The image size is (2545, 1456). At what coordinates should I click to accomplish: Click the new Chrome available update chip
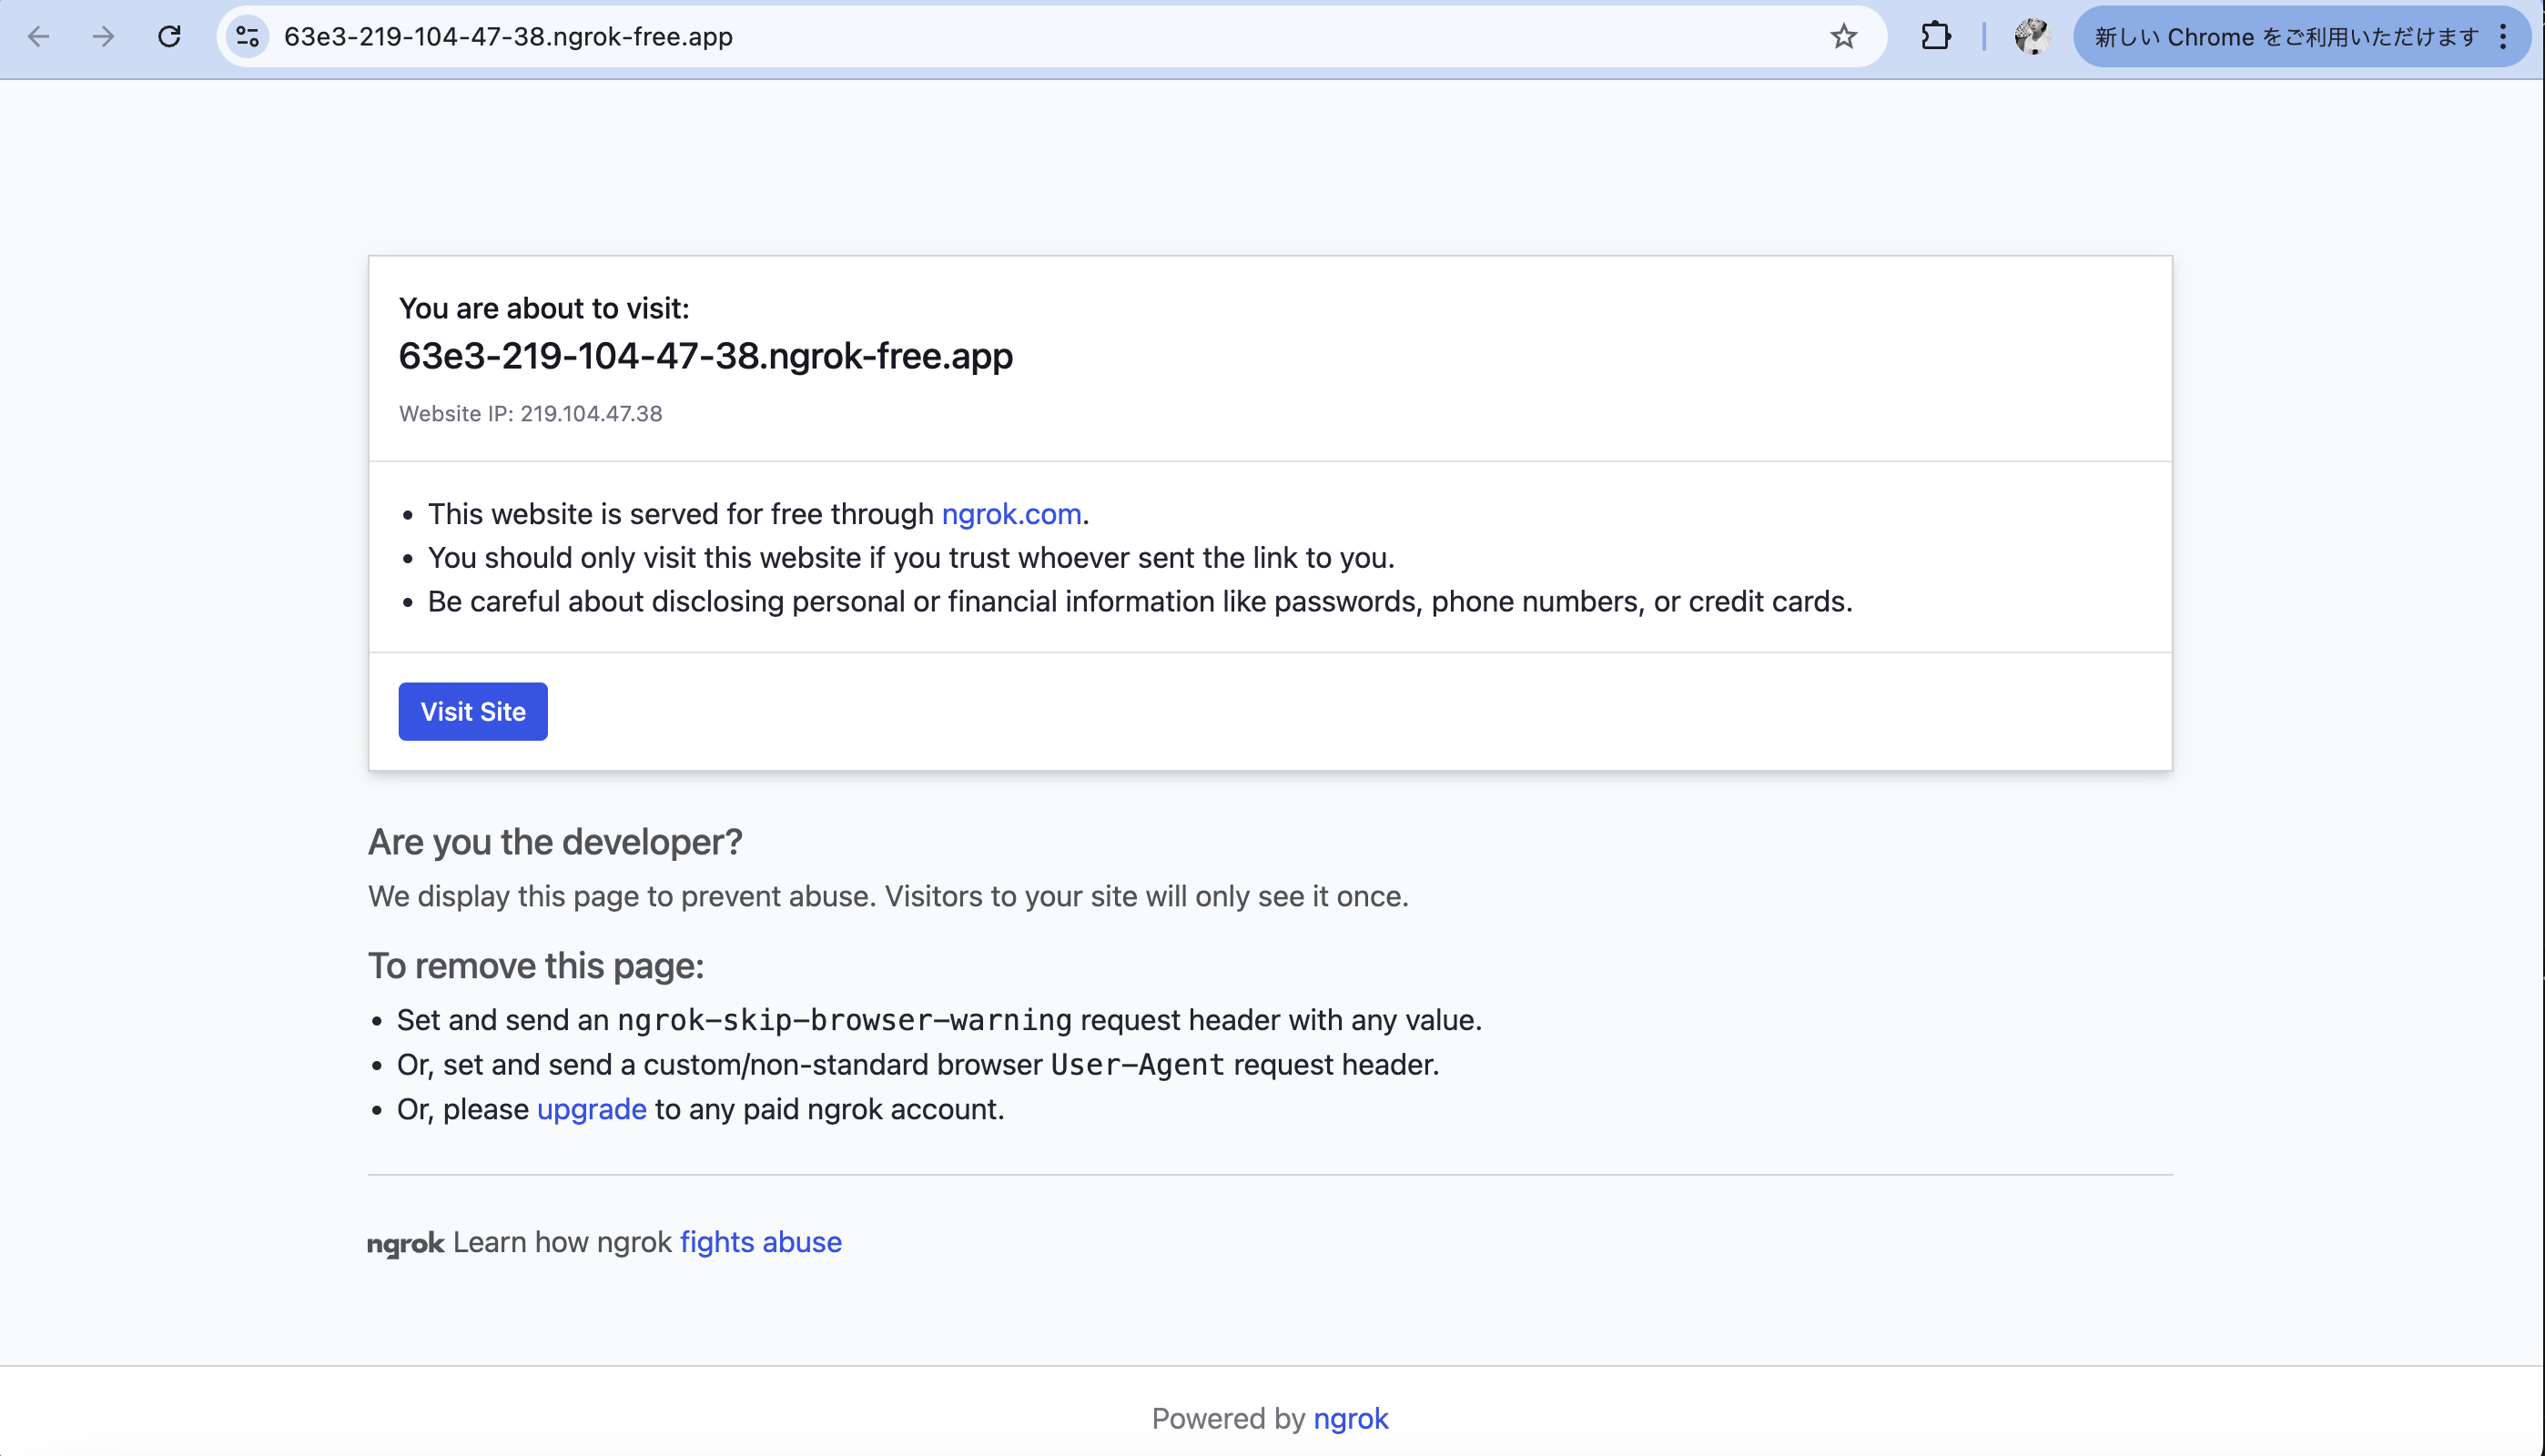tap(2286, 37)
